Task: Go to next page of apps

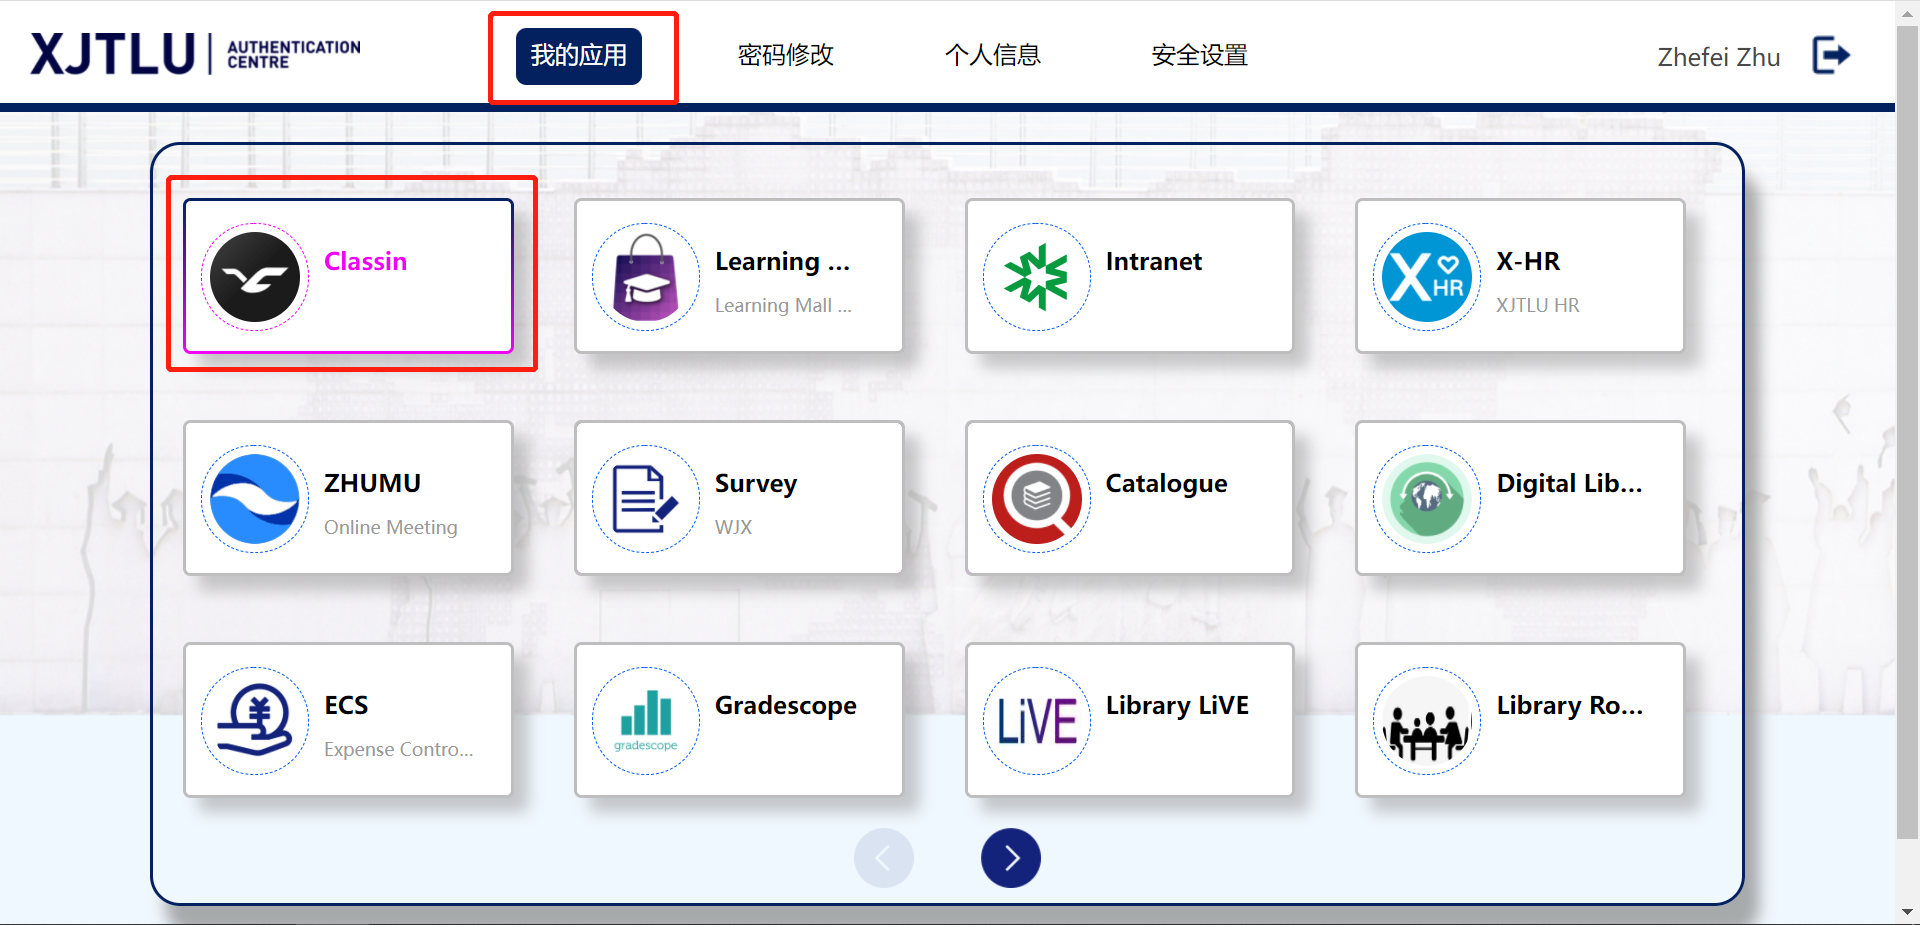Action: tap(1011, 858)
